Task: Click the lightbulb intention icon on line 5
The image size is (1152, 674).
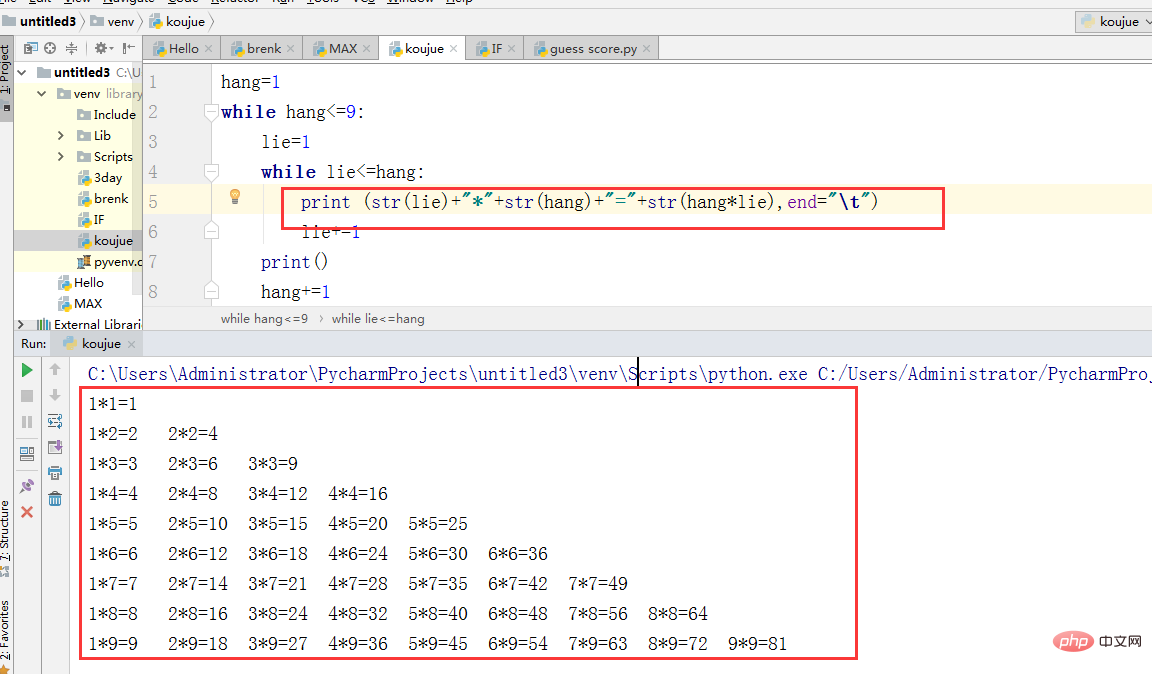Action: click(x=235, y=196)
